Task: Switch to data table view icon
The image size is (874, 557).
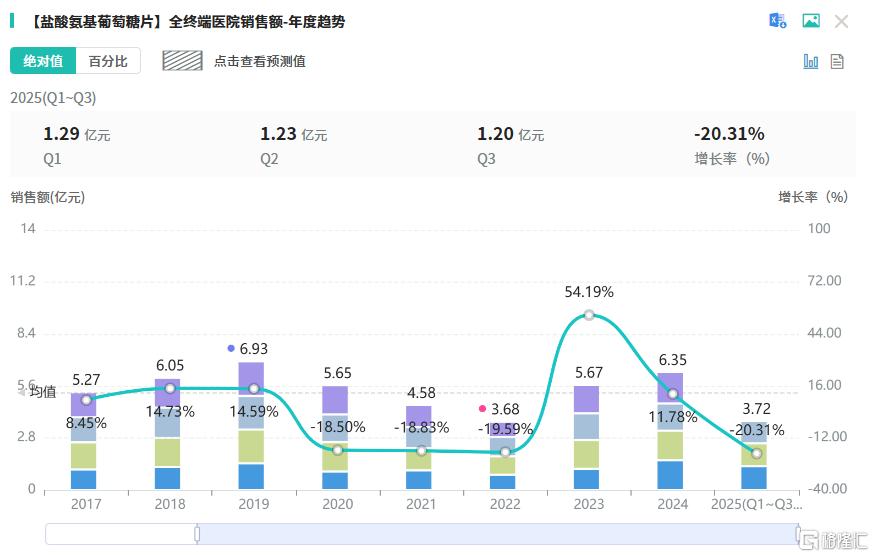Action: coord(837,61)
